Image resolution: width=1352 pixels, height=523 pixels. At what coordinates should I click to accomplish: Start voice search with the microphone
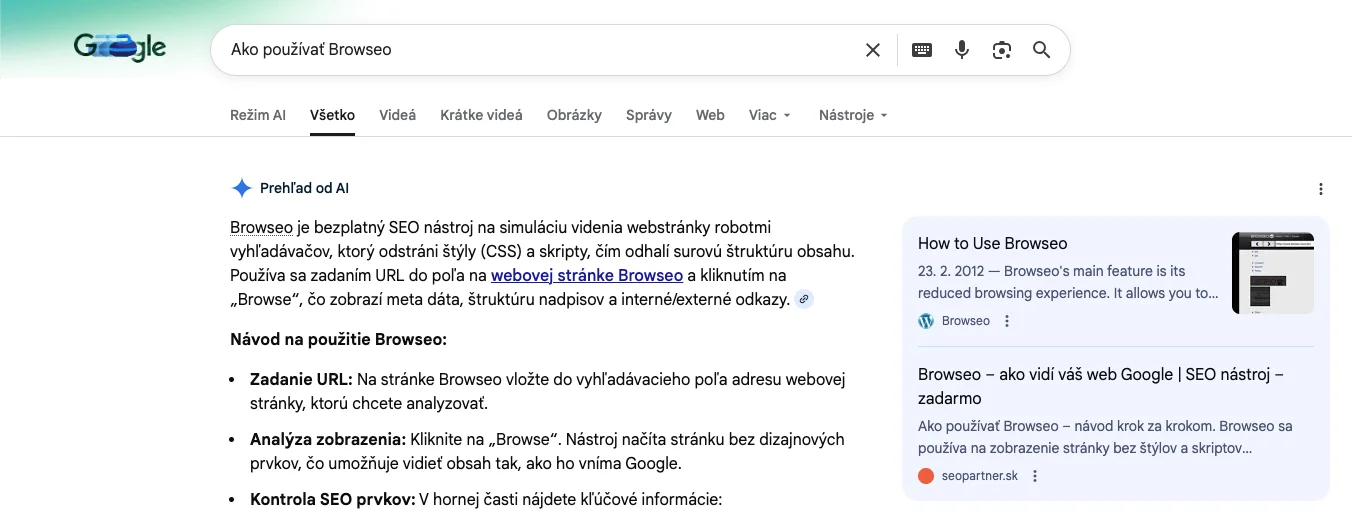point(962,50)
